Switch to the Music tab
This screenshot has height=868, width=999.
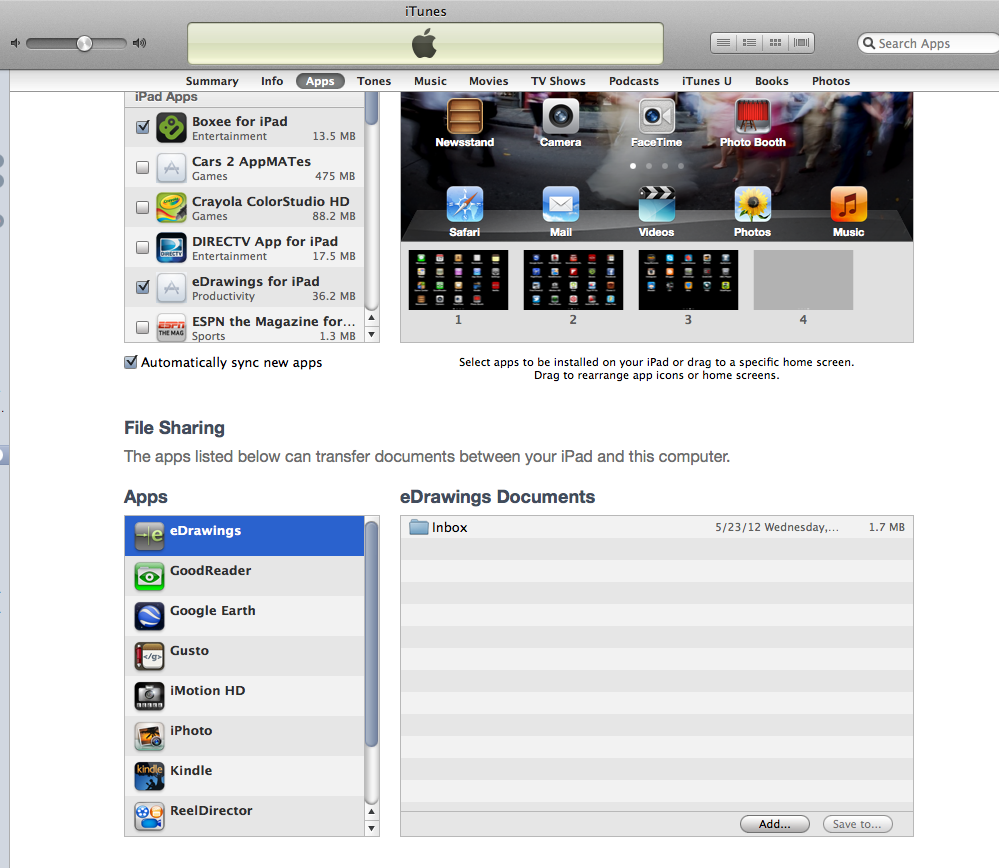[x=430, y=81]
